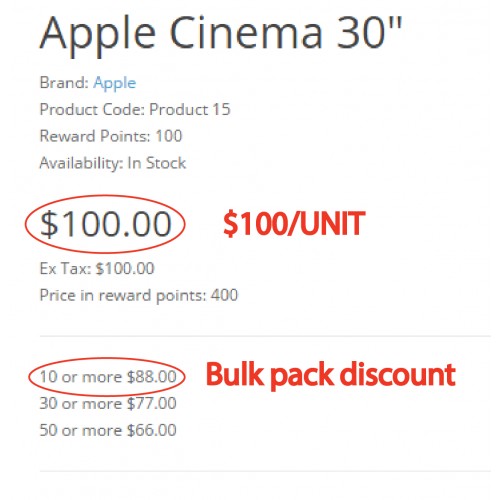
Task: Click the Apple Cinema 30" product title
Action: [x=221, y=35]
